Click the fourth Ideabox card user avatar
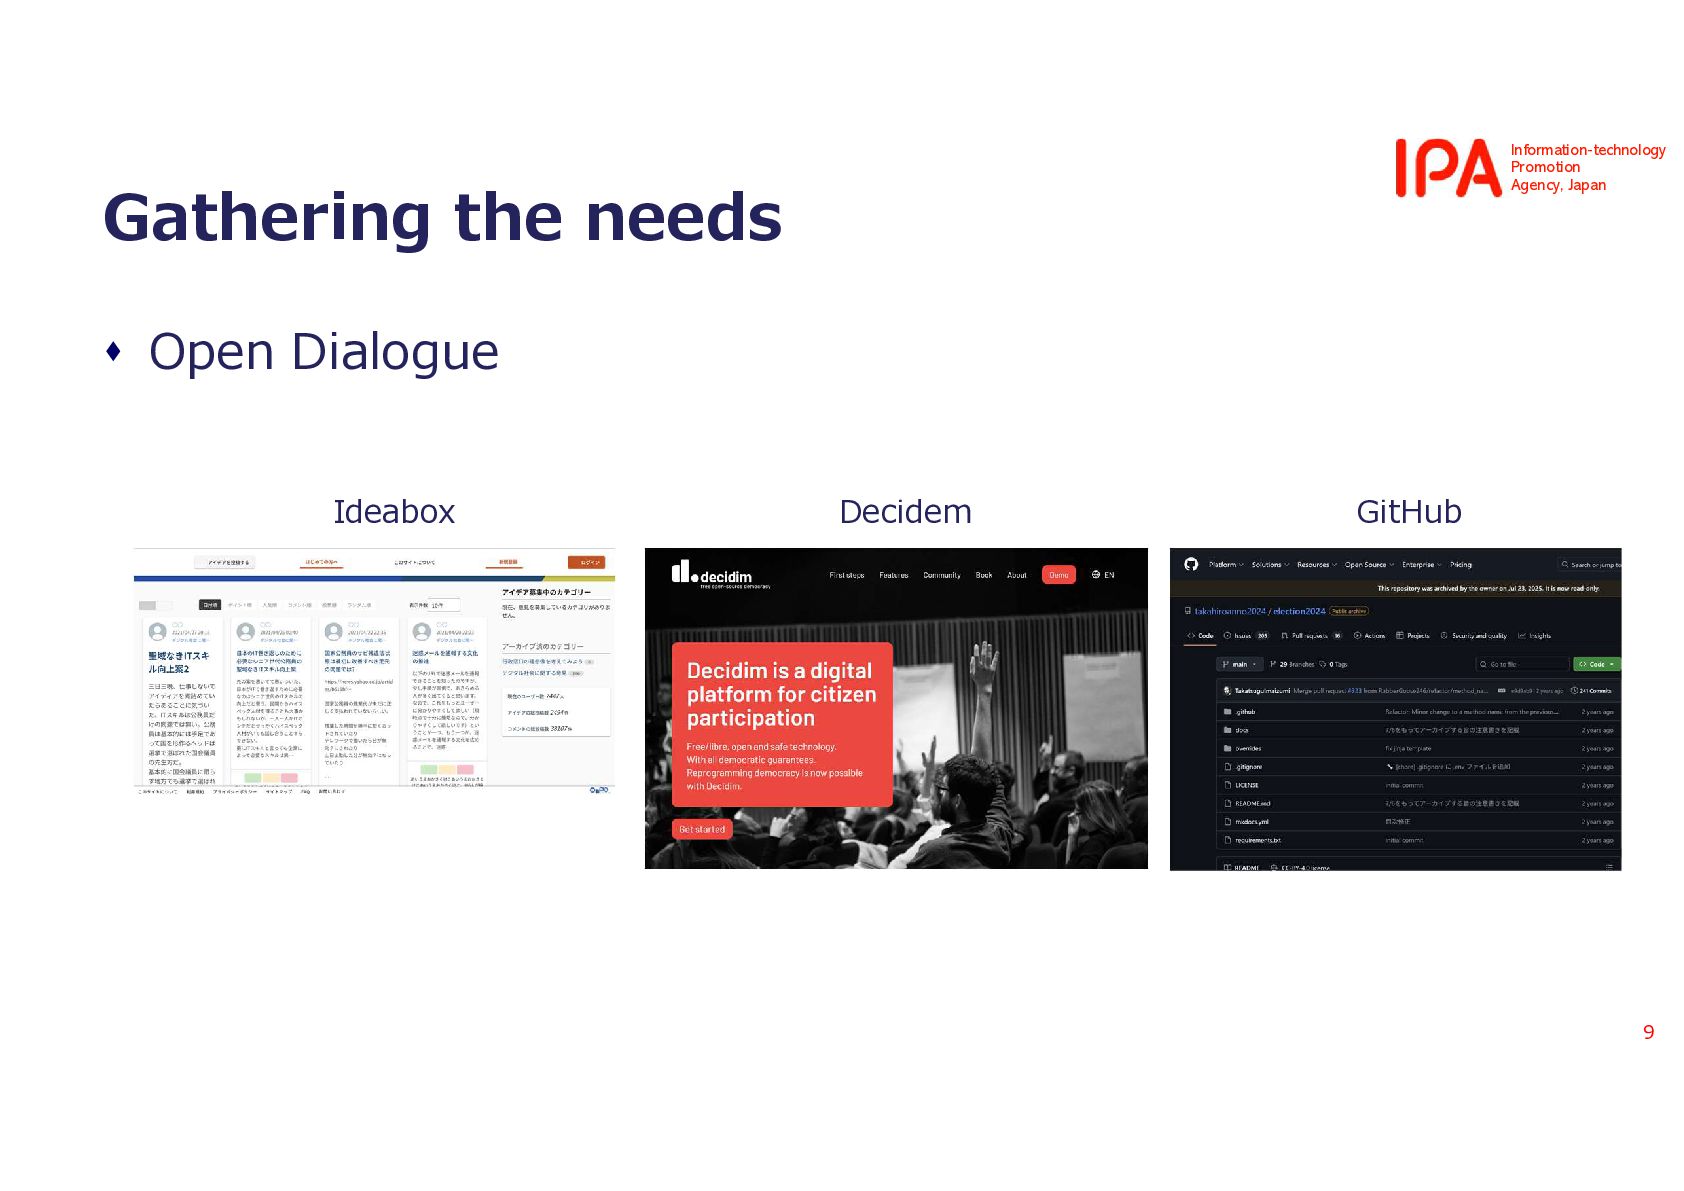 tap(421, 632)
